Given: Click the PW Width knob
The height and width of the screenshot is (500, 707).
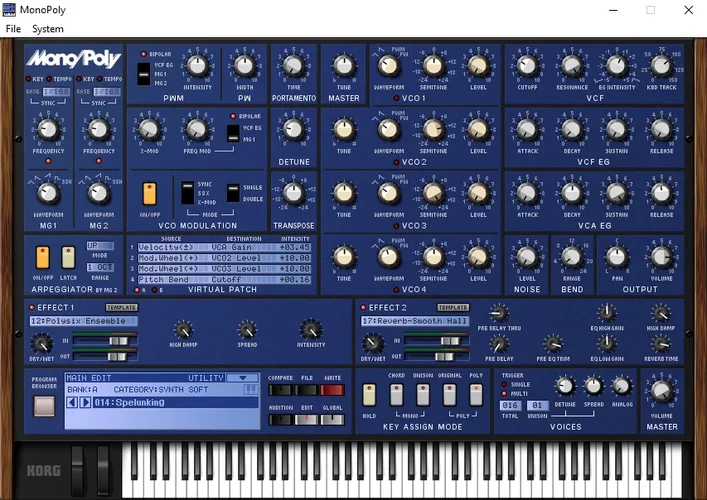Looking at the screenshot, I should [245, 66].
